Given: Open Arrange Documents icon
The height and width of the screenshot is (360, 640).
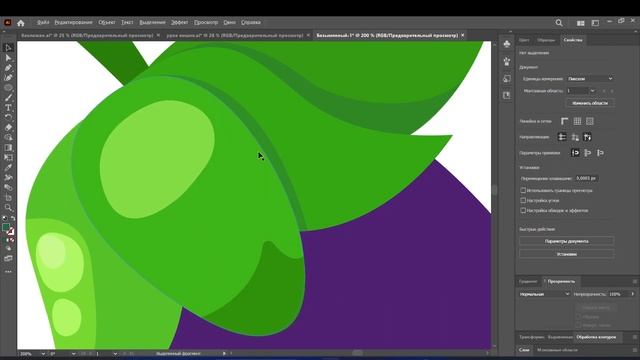Looking at the screenshot, I should click(x=580, y=23).
